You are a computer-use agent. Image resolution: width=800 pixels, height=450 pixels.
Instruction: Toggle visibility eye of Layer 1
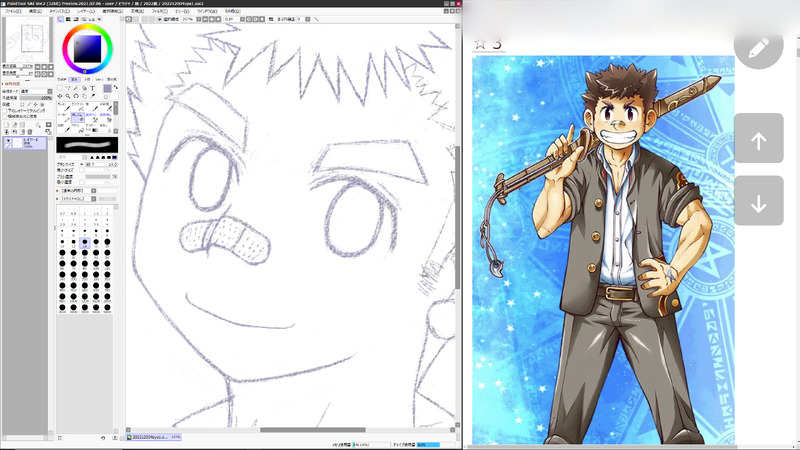(8, 140)
